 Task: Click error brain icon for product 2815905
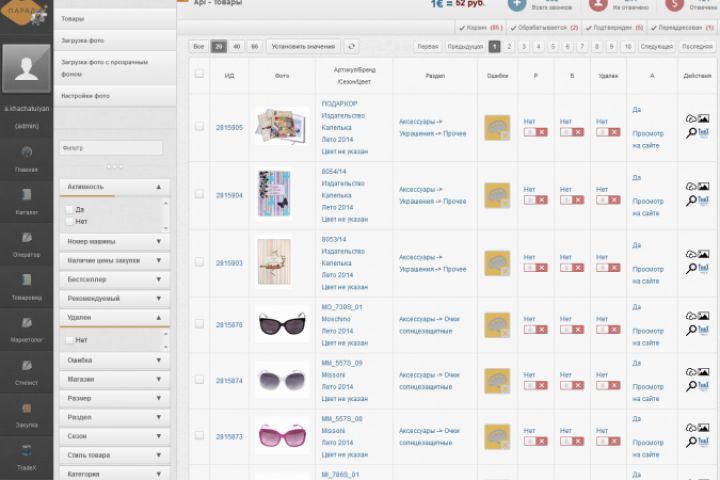[497, 128]
